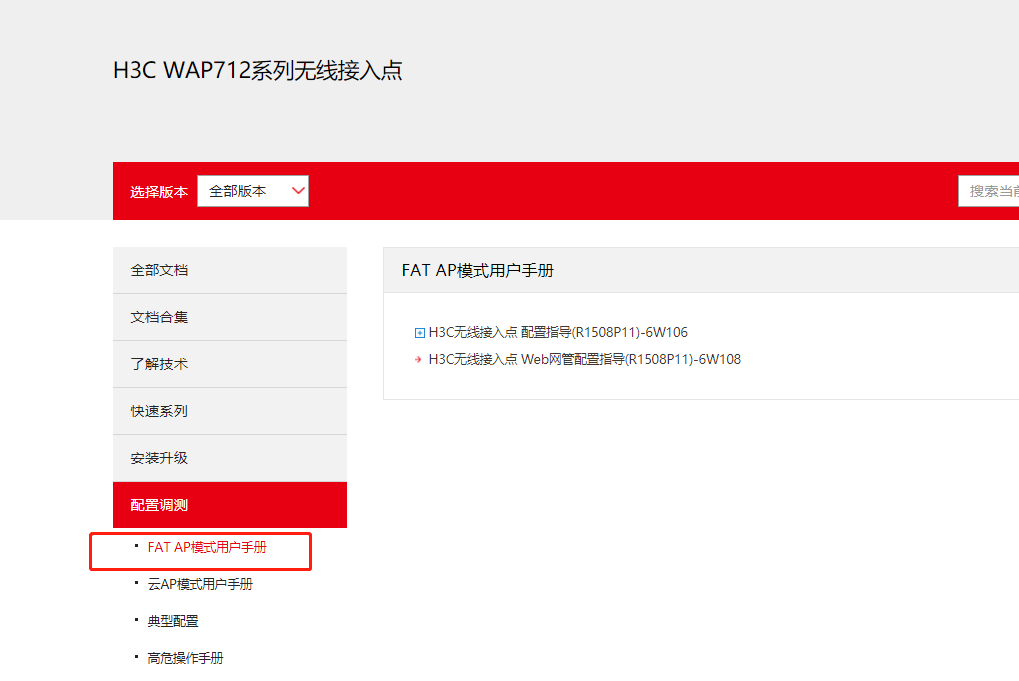Collapse the 配置调测 sidebar section

(x=230, y=505)
